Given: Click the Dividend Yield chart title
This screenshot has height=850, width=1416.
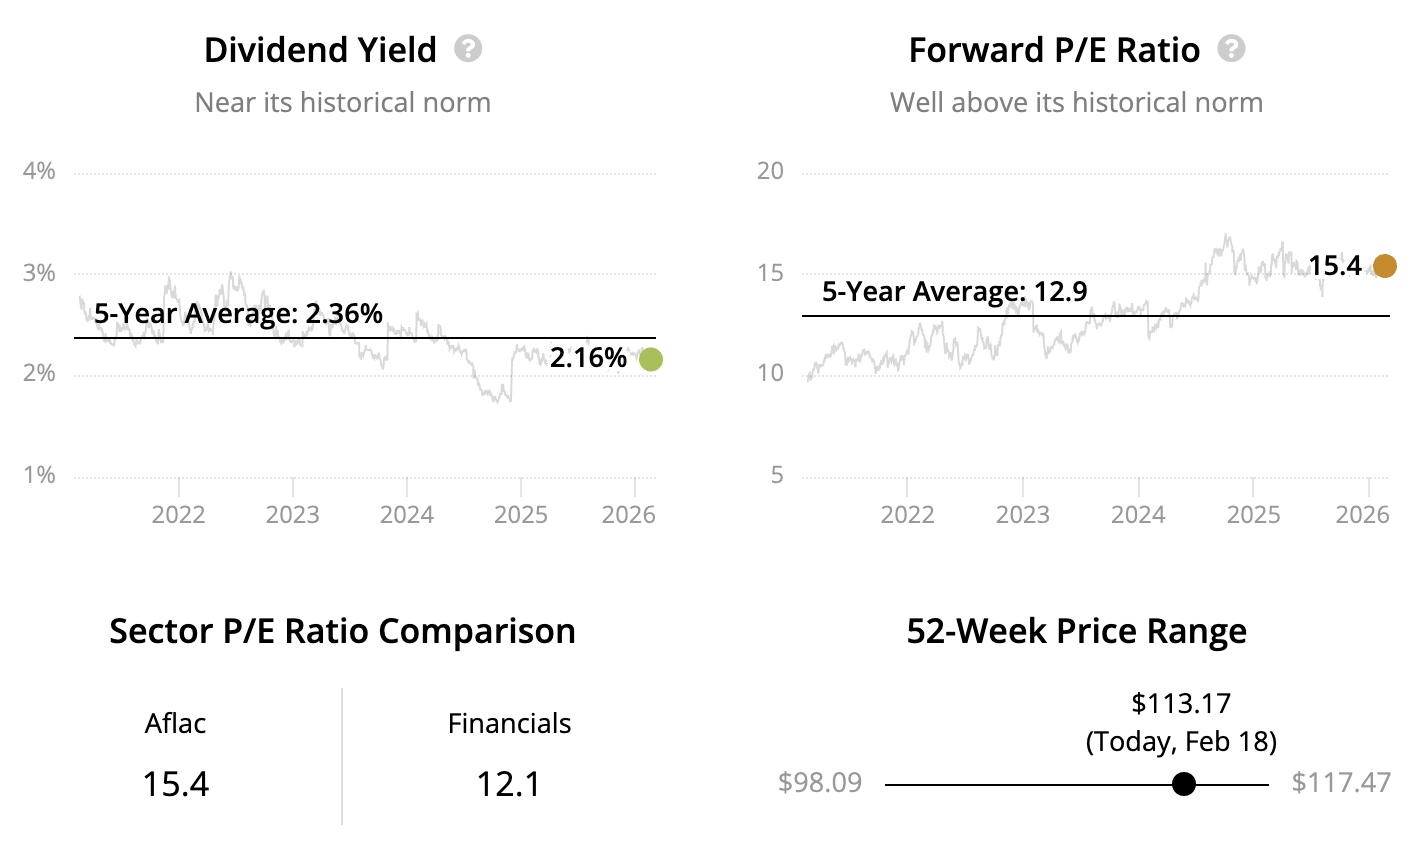Looking at the screenshot, I should tap(320, 50).
